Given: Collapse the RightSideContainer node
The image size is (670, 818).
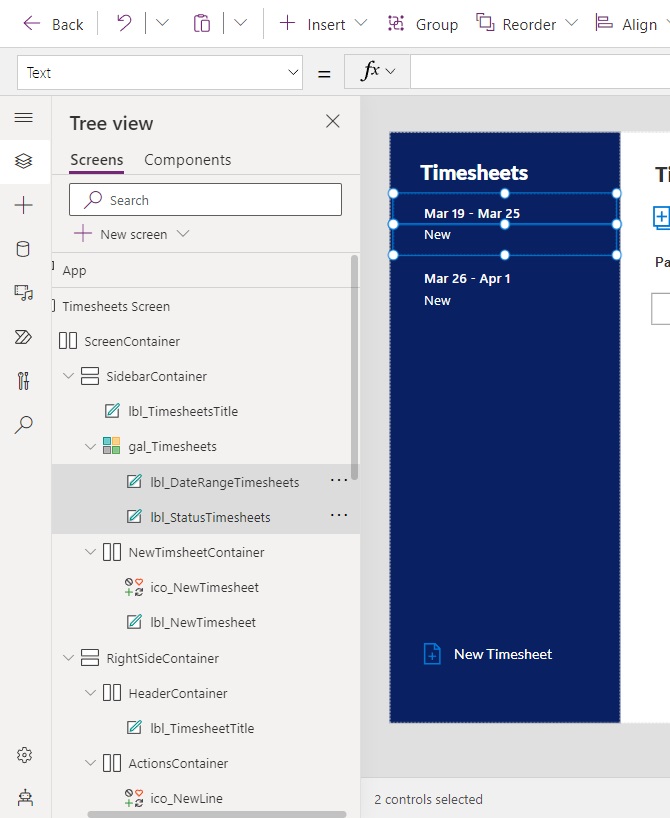Looking at the screenshot, I should (69, 658).
